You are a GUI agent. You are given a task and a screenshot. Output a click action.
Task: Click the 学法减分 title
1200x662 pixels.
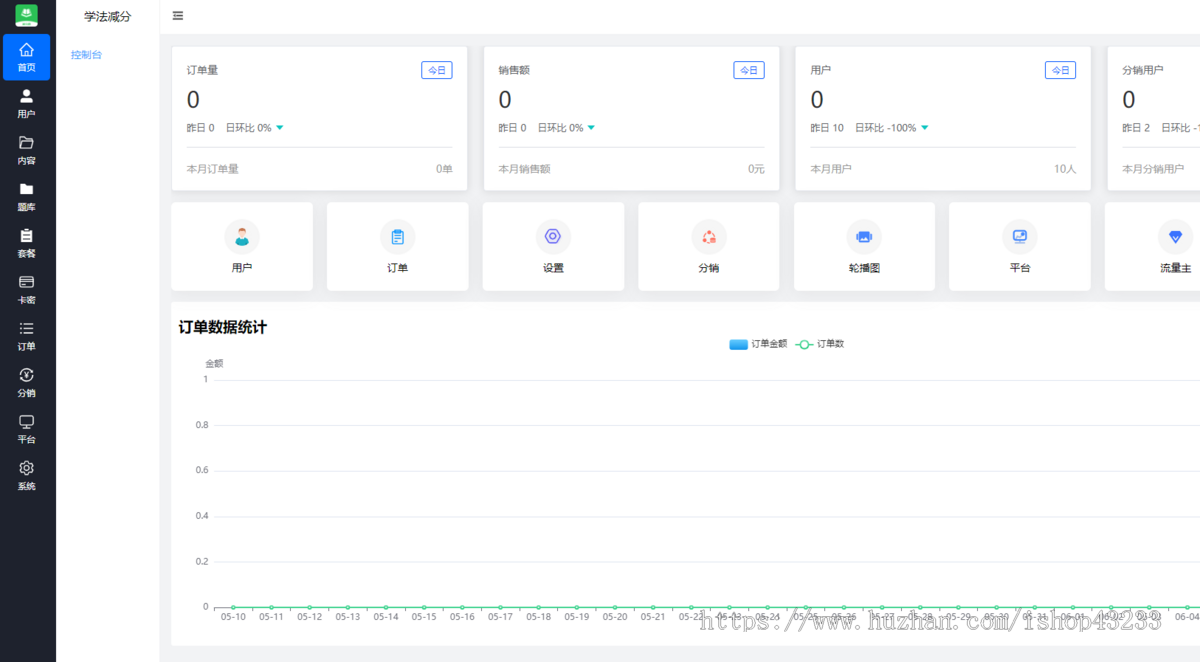pyautogui.click(x=107, y=16)
